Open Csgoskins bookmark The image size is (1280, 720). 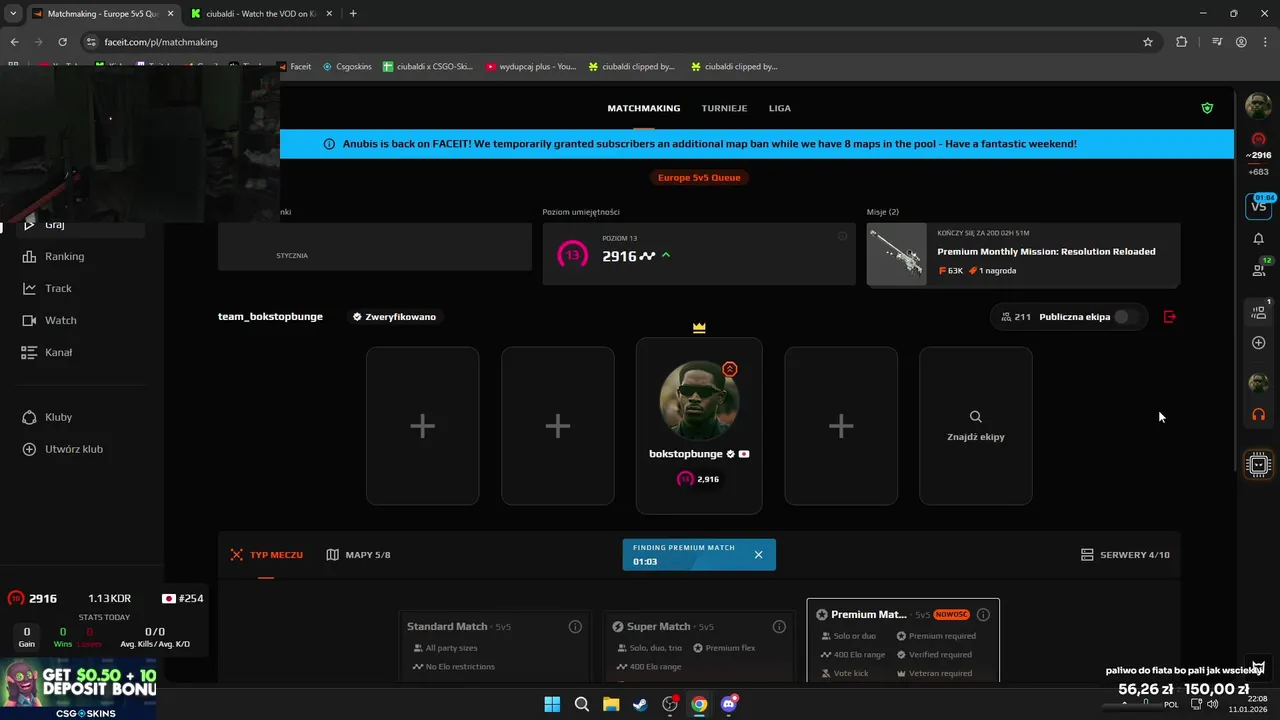point(347,67)
